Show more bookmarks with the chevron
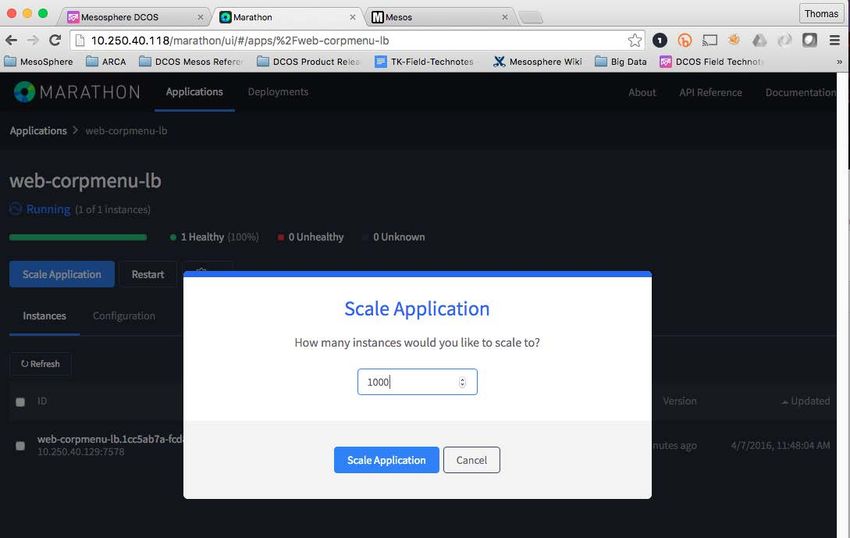 [839, 62]
